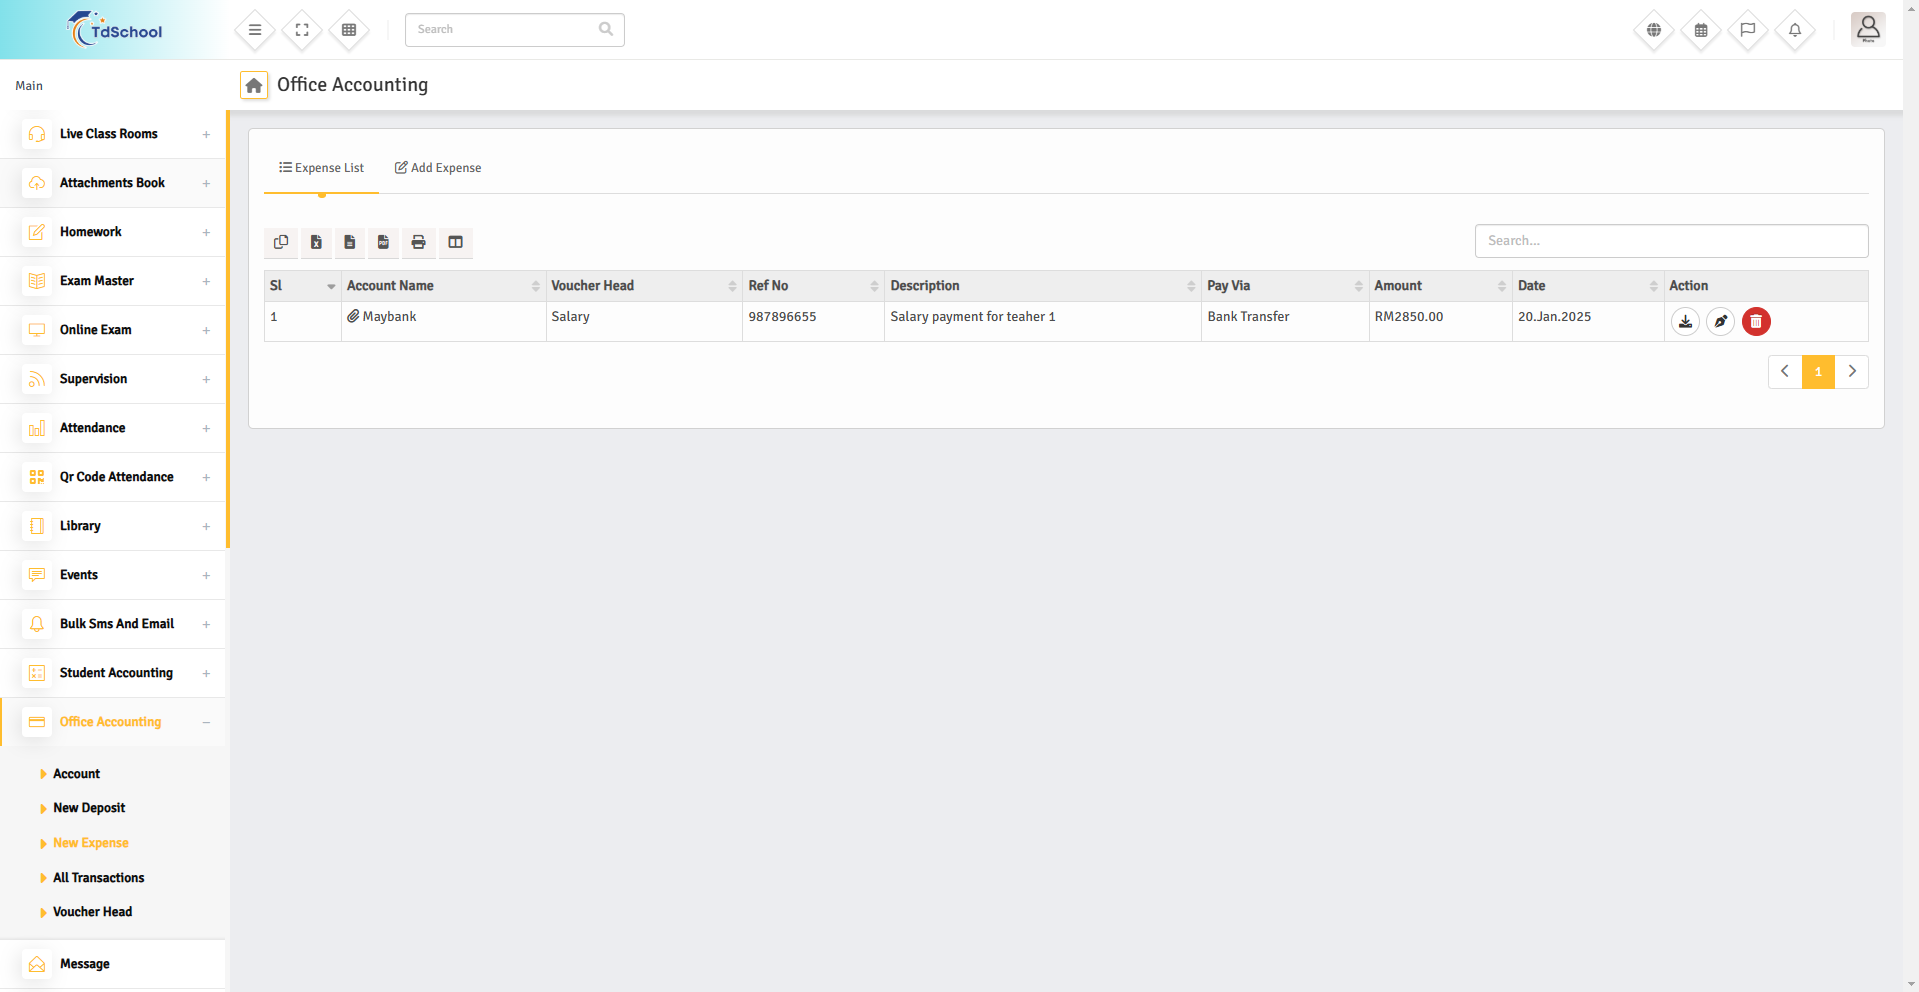This screenshot has width=1919, height=992.
Task: Copy table data to clipboard
Action: click(281, 242)
